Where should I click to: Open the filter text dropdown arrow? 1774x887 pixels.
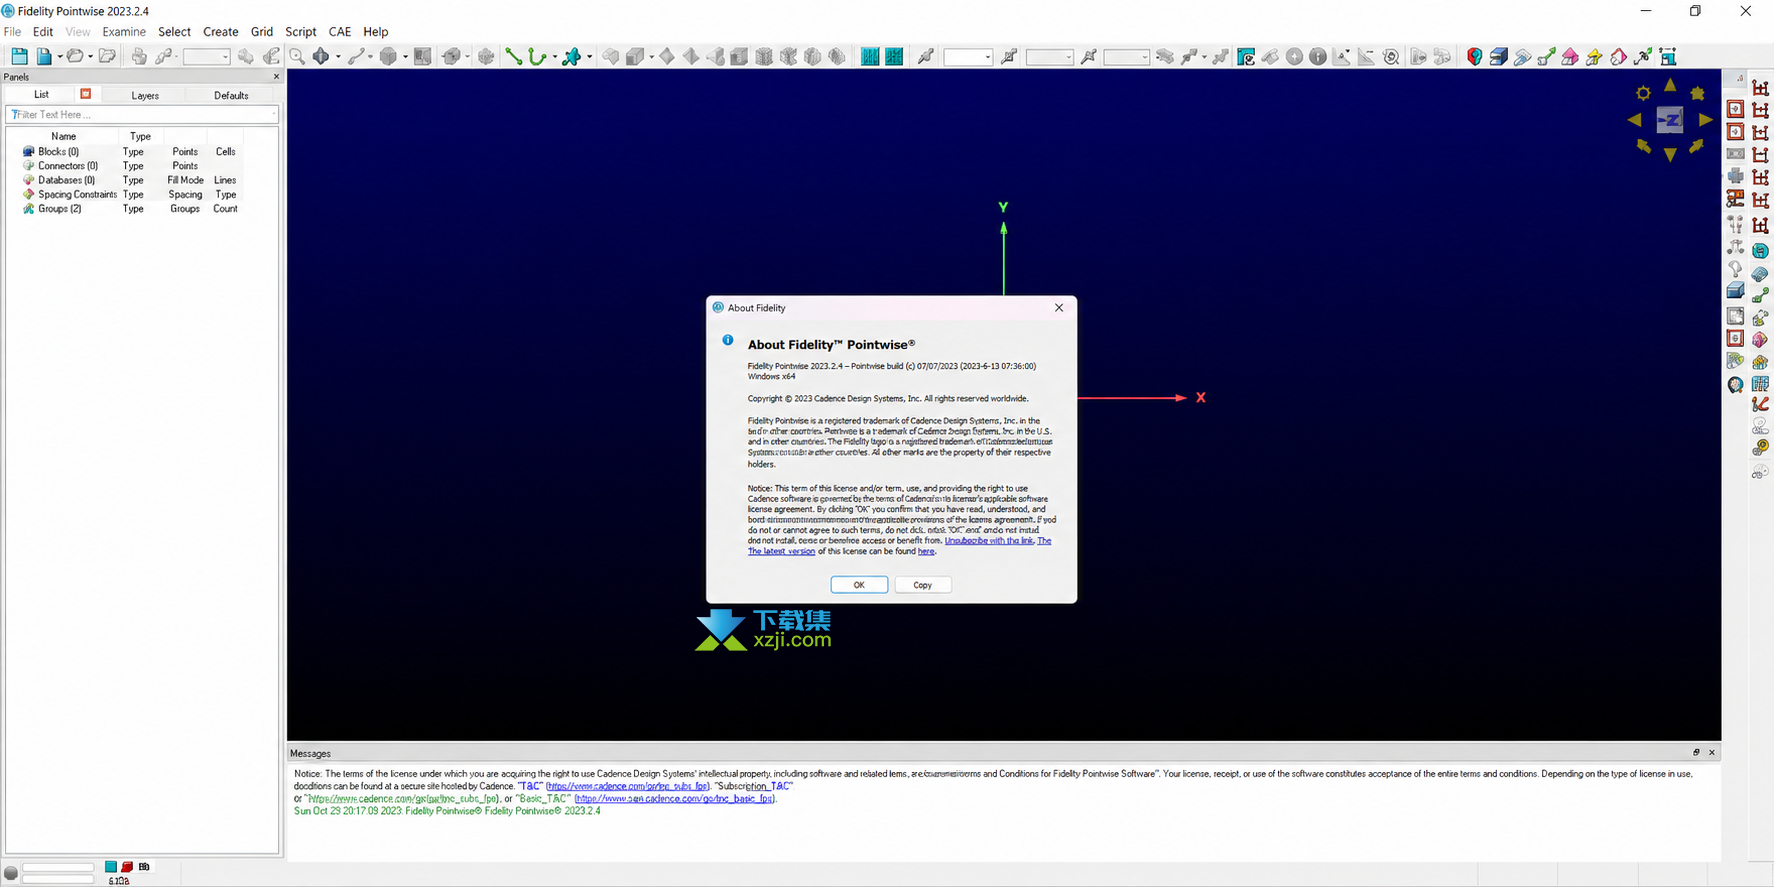click(x=274, y=114)
